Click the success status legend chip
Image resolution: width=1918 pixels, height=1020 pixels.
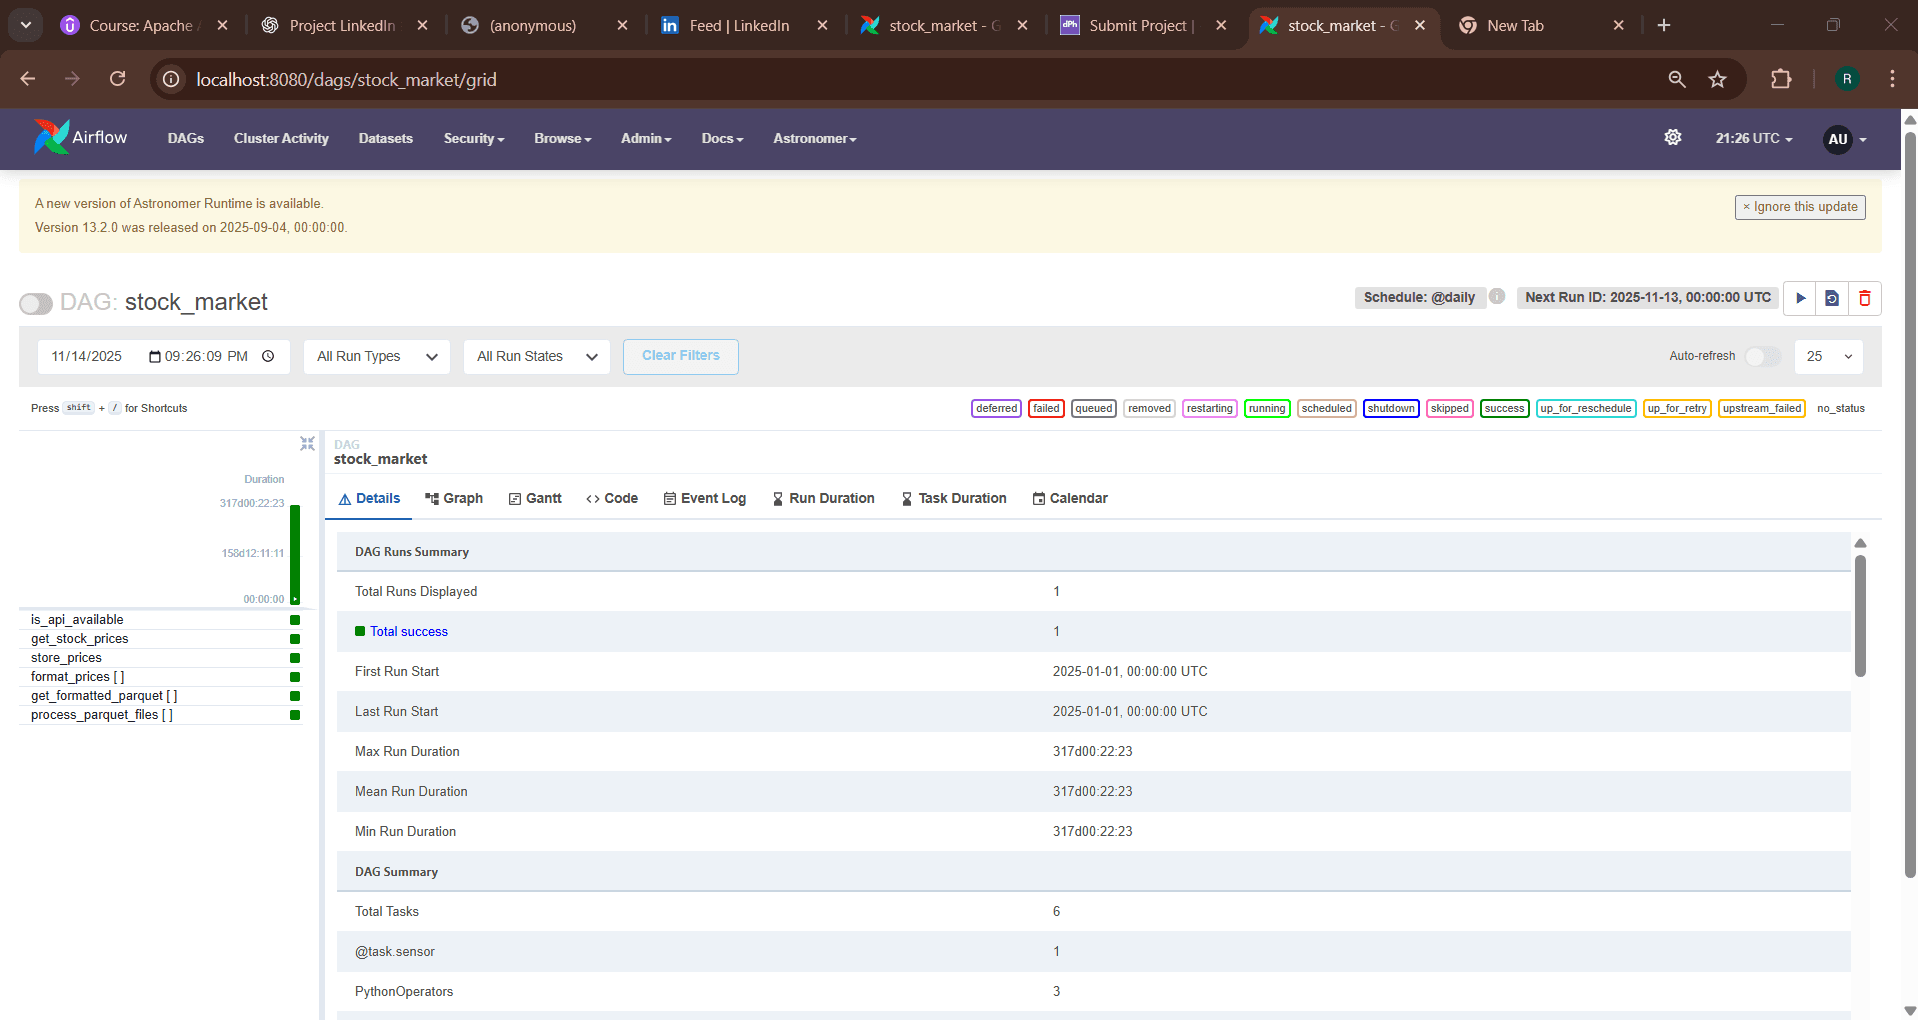(1504, 408)
